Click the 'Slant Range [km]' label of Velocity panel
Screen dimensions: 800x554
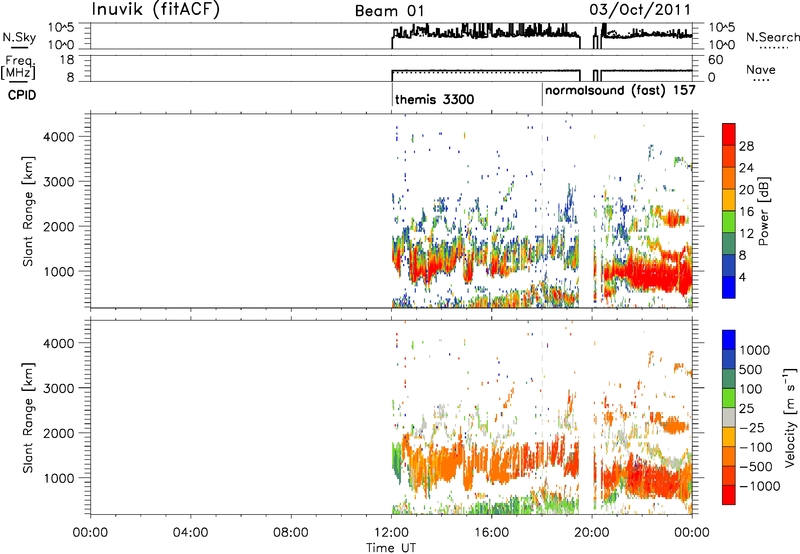28,417
